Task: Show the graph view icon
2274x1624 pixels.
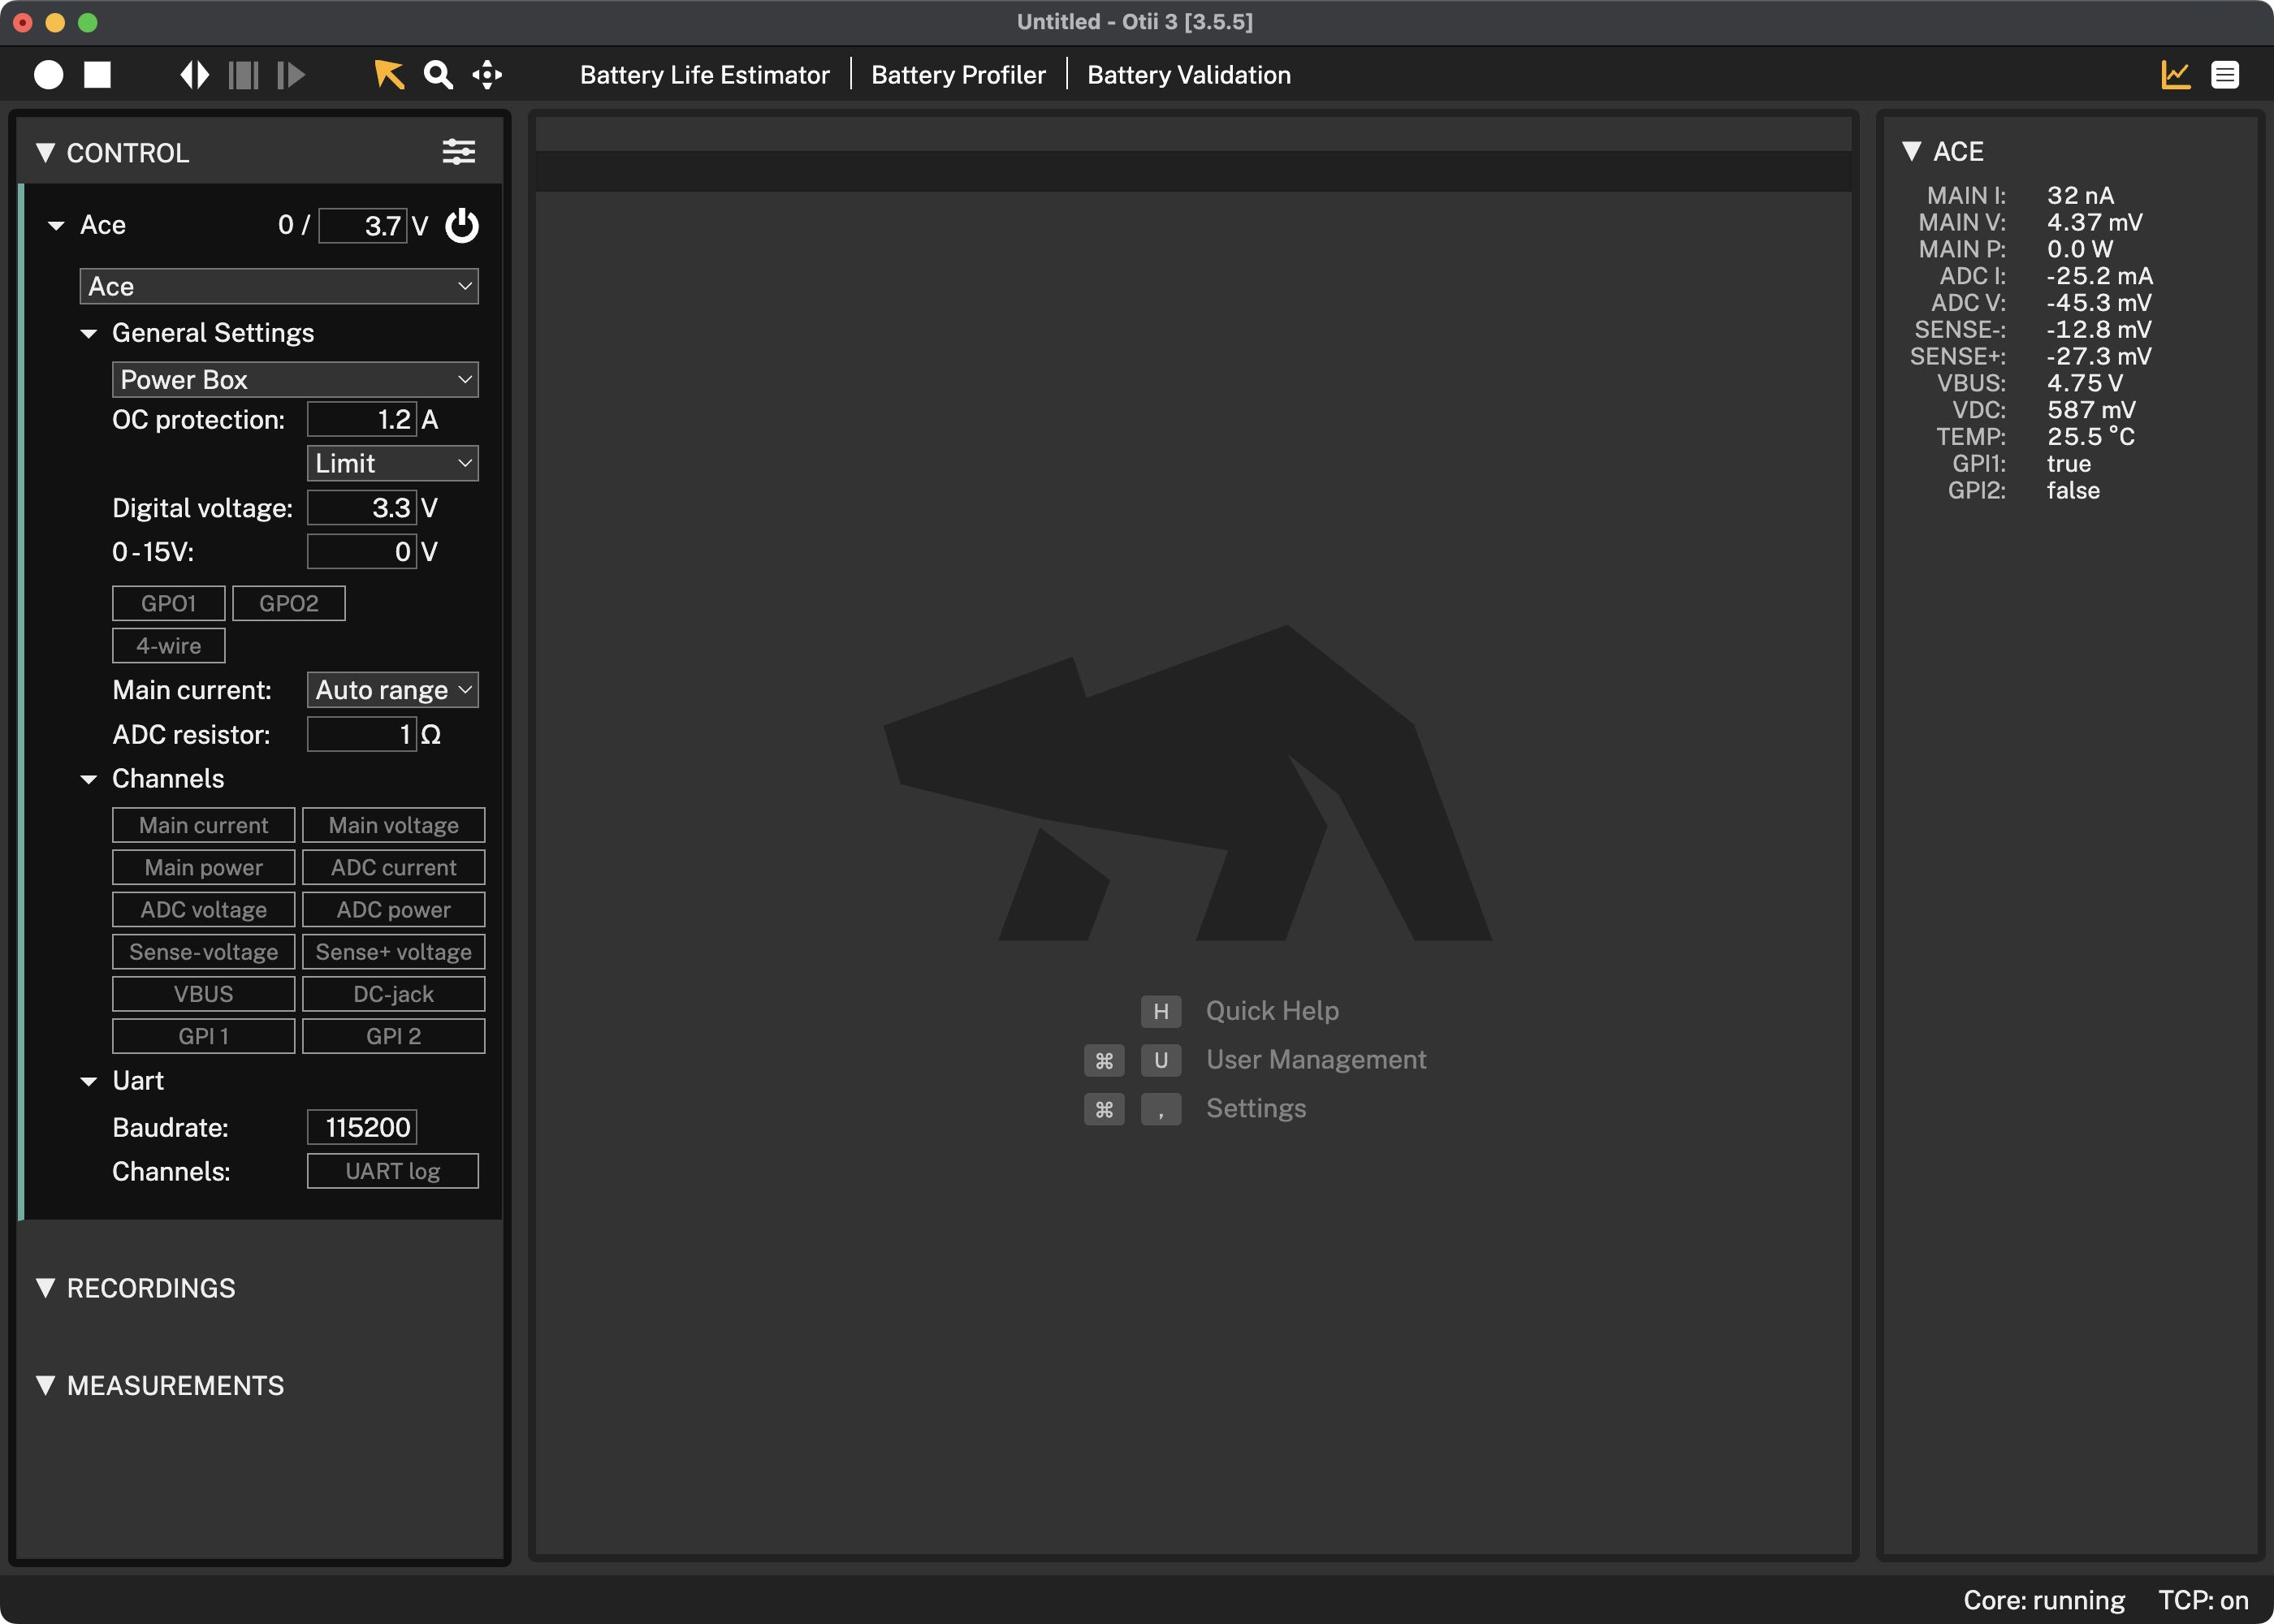Action: pyautogui.click(x=2176, y=75)
